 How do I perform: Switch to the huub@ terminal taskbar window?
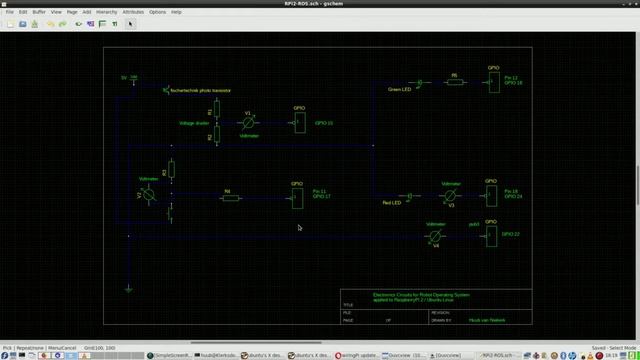[x=216, y=356]
